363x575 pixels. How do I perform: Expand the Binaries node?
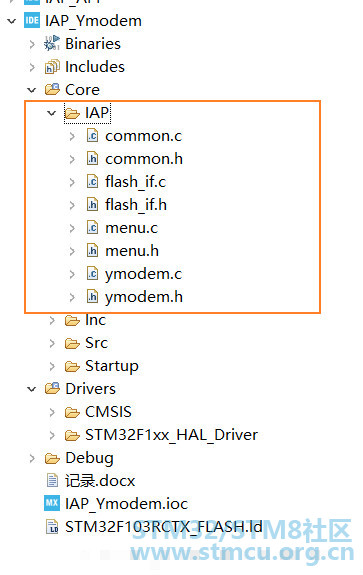pyautogui.click(x=32, y=44)
